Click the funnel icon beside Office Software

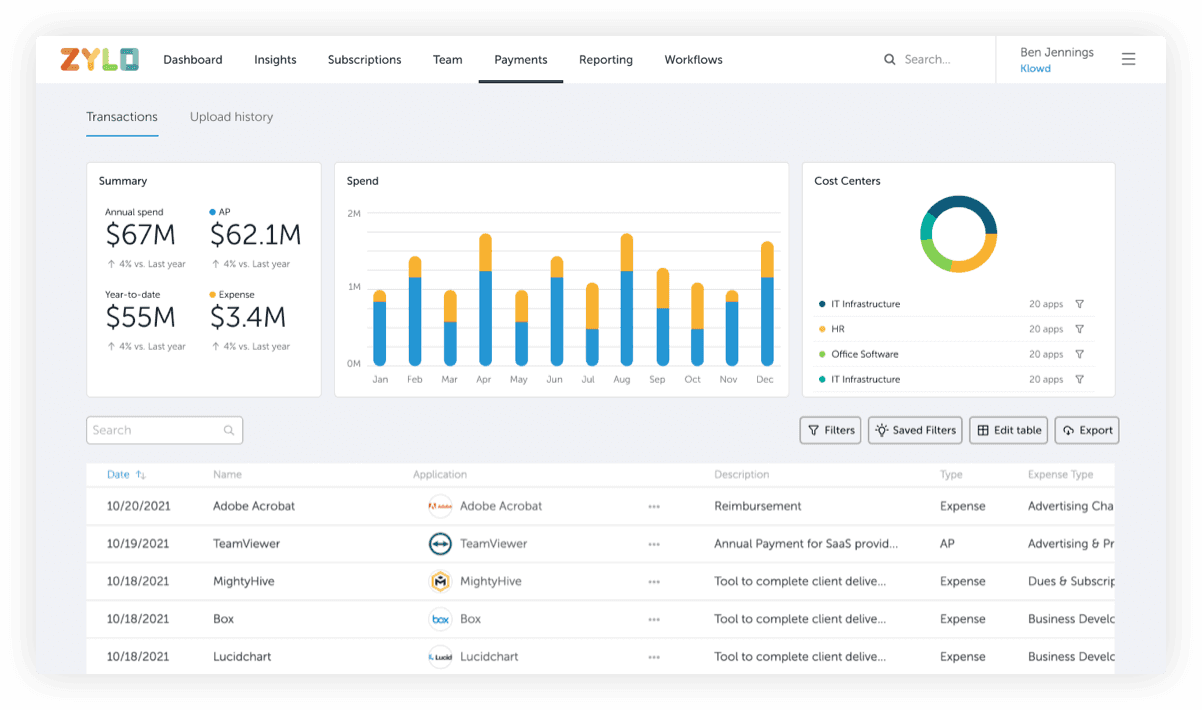(1079, 354)
